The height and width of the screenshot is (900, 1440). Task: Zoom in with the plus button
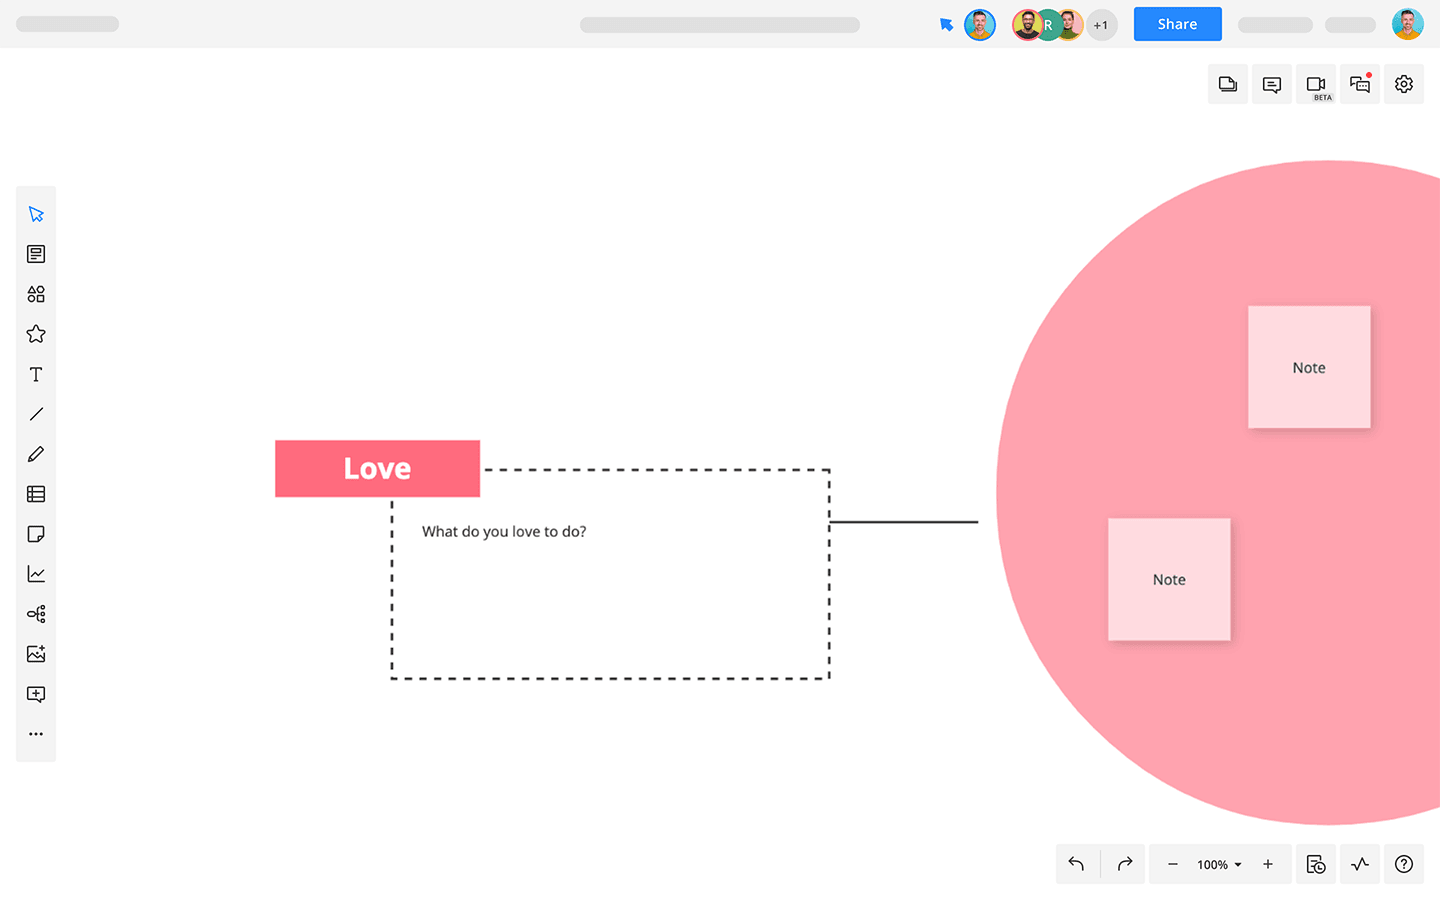tap(1268, 864)
